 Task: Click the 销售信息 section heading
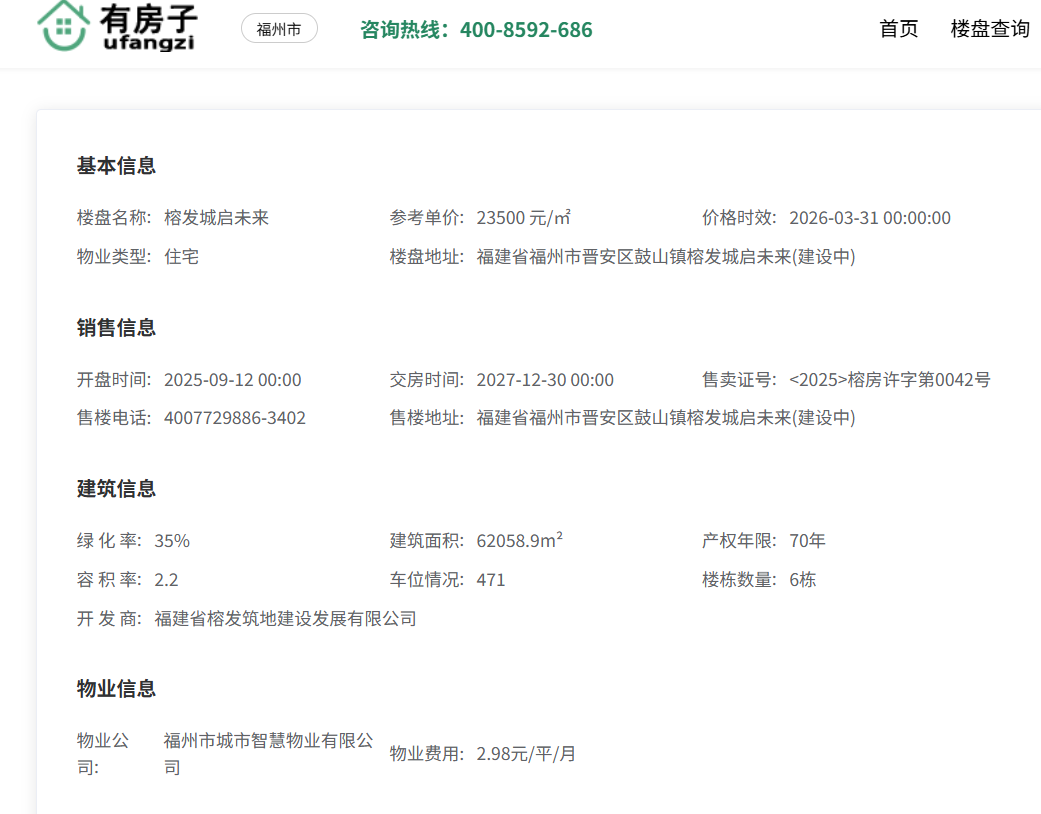pyautogui.click(x=116, y=328)
